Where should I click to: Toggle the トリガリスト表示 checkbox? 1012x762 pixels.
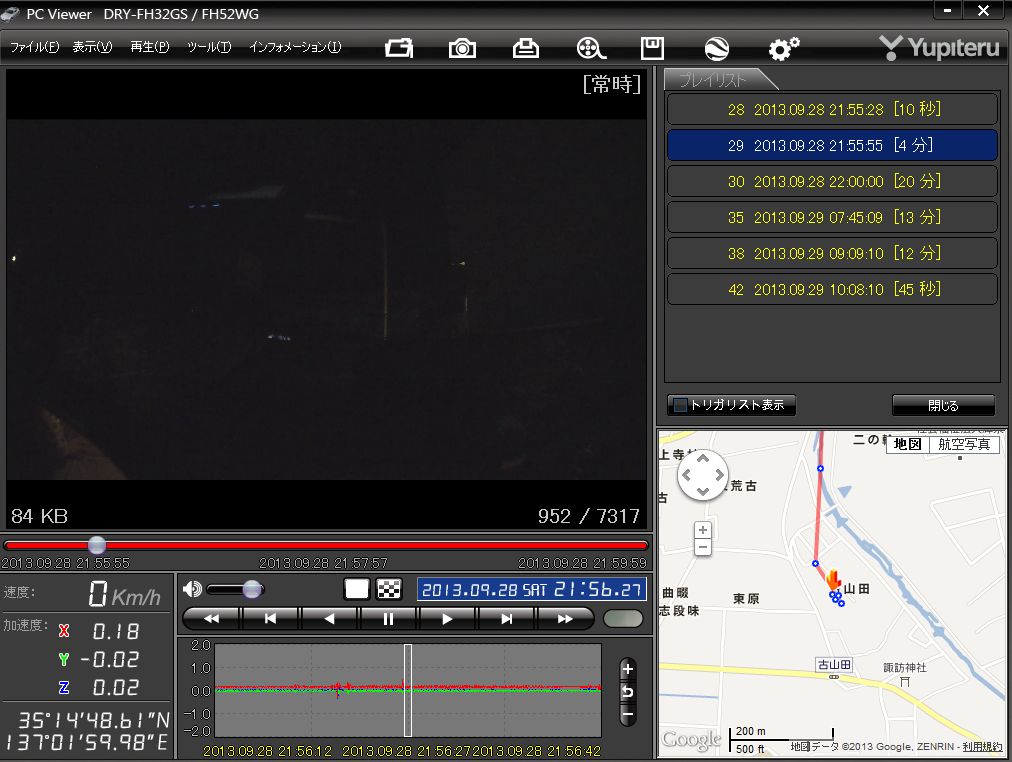coord(680,405)
